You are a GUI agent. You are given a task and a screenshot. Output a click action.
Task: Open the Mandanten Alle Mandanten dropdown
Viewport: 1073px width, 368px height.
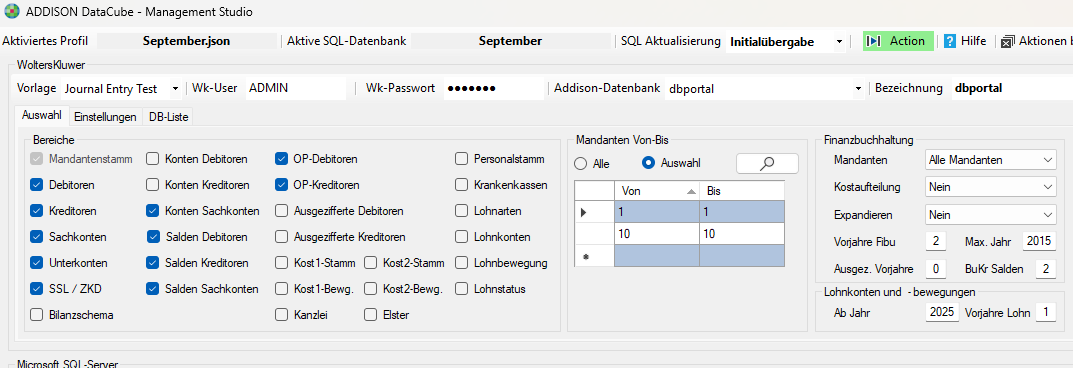click(x=990, y=160)
